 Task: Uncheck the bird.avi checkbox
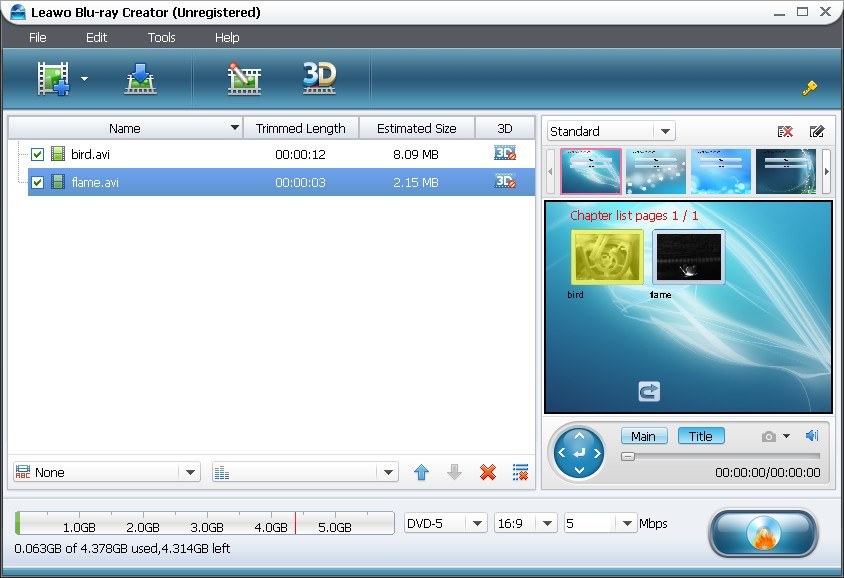pos(37,154)
